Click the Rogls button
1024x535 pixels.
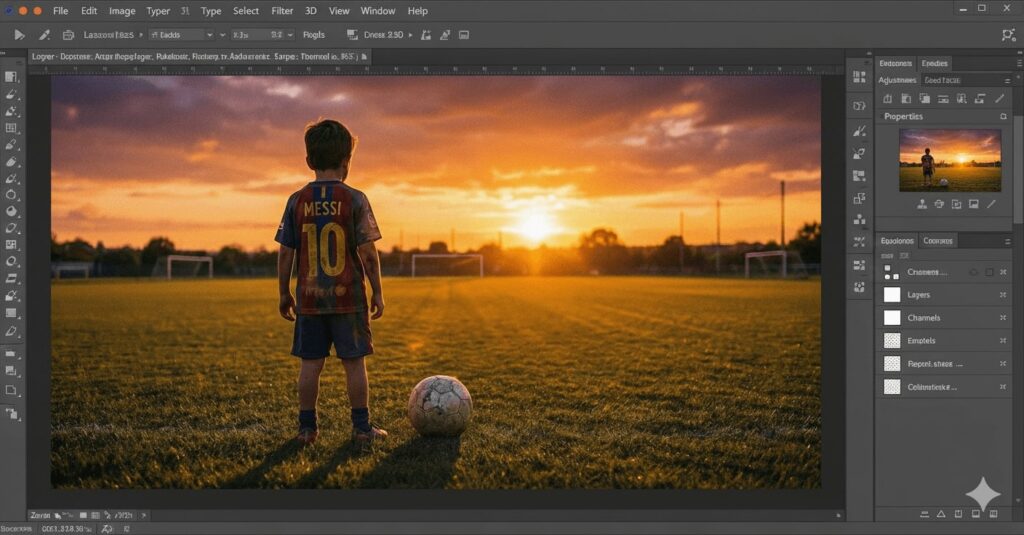(x=313, y=35)
